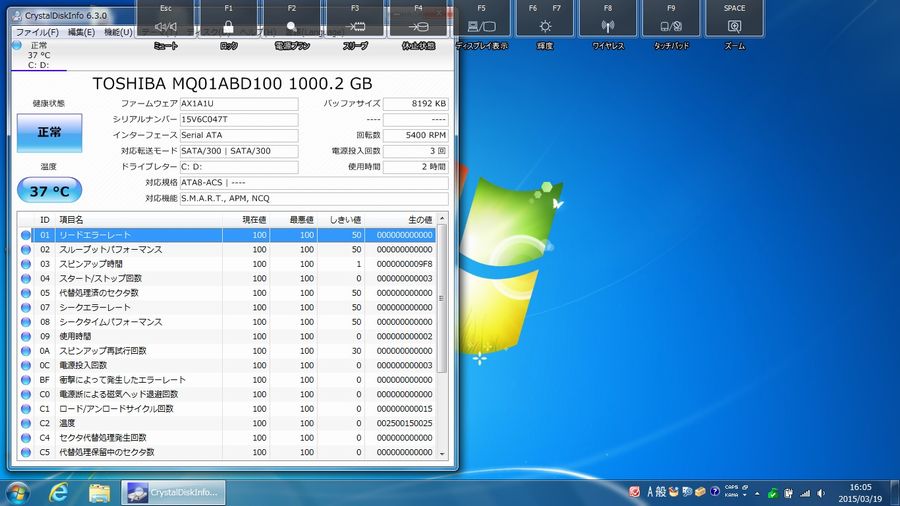900x506 pixels.
Task: Click status circle of row 05 代替処理済のセクタ数
Action: coord(25,293)
